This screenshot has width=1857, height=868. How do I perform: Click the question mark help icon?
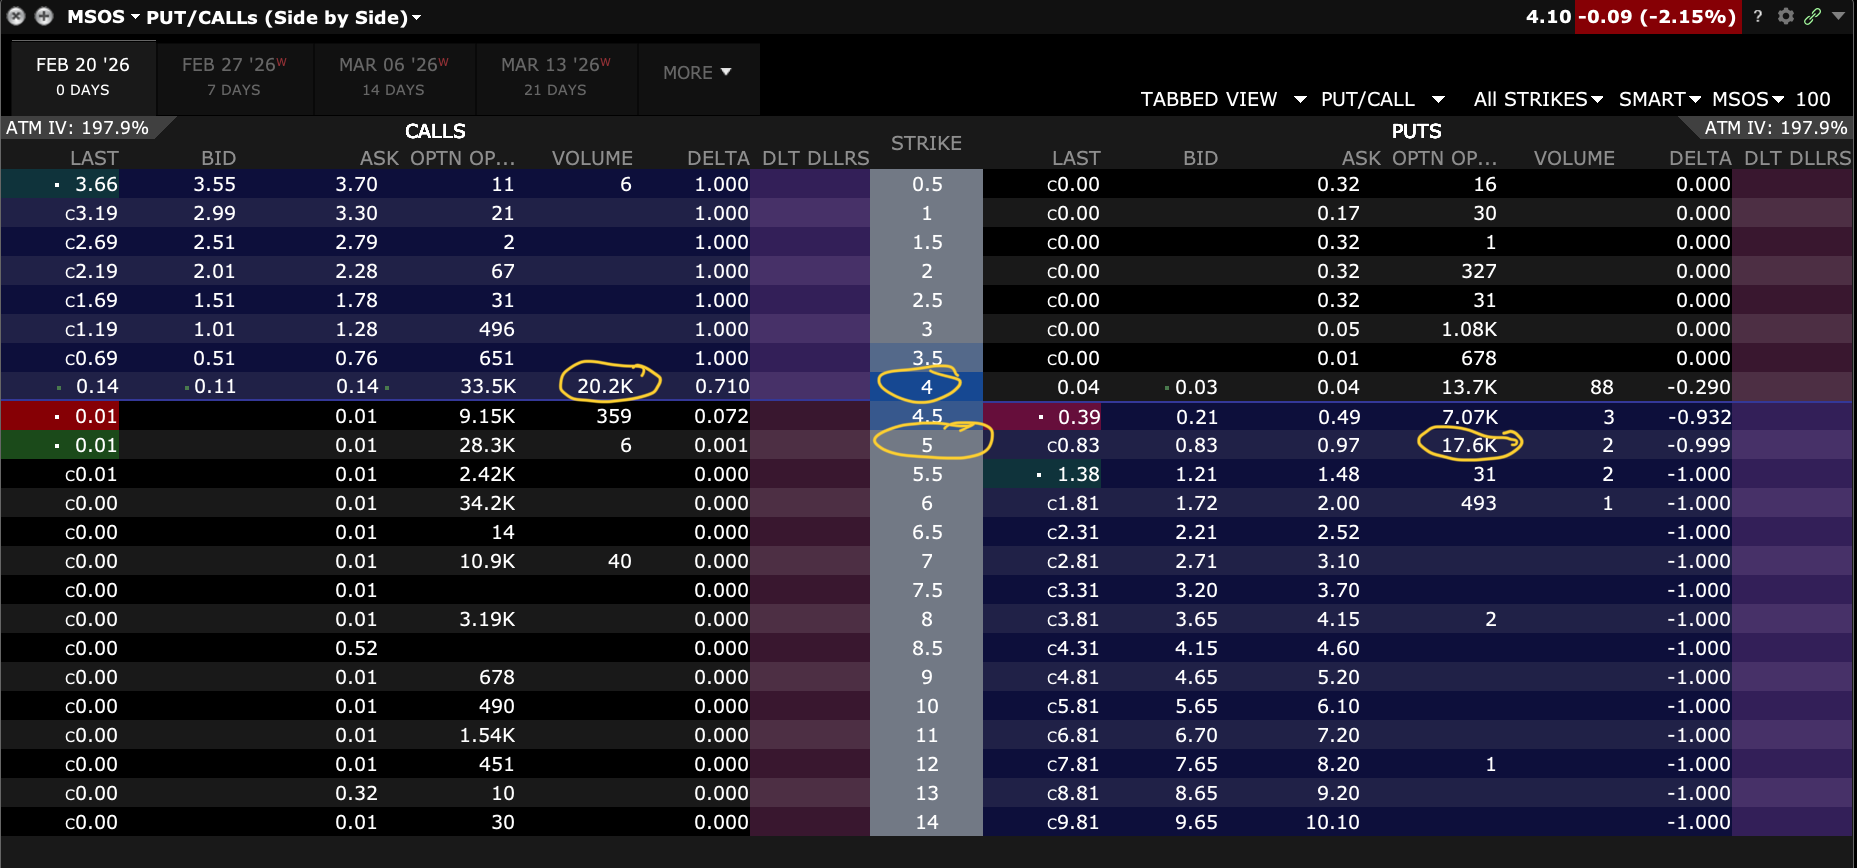[1757, 16]
